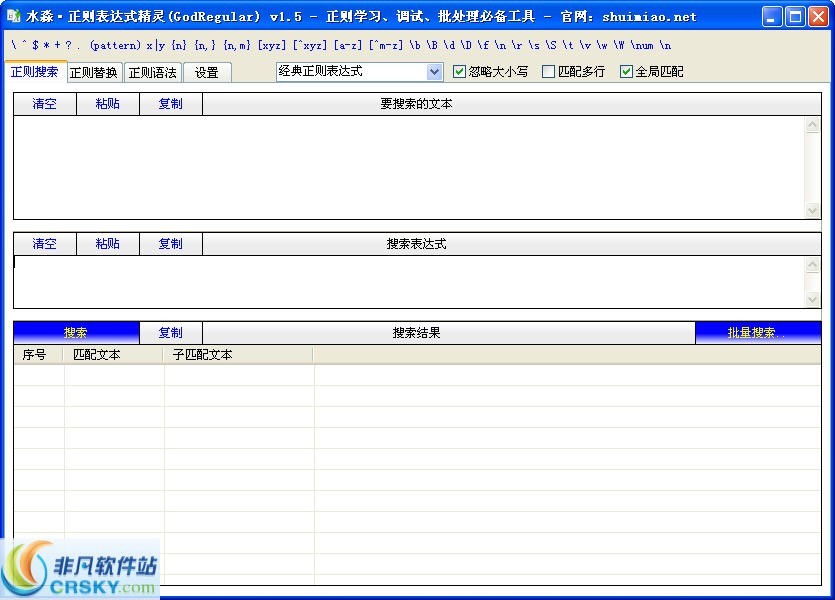Screen dimensions: 835x600
Task: Click the down arrow of the expression scrollbar
Action: pos(812,299)
